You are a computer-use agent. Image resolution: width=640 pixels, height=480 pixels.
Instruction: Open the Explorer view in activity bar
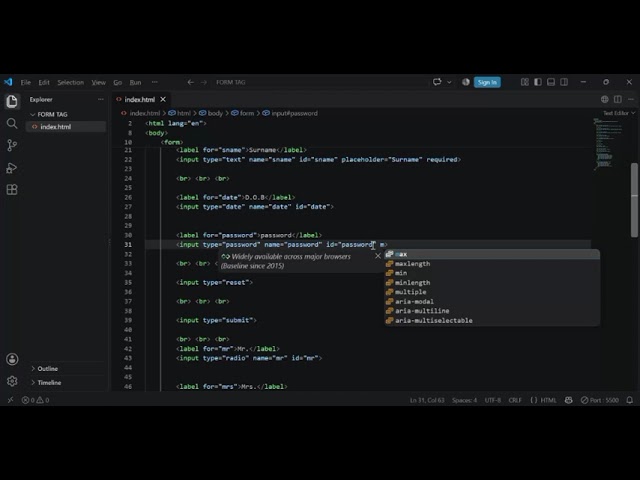coord(12,101)
